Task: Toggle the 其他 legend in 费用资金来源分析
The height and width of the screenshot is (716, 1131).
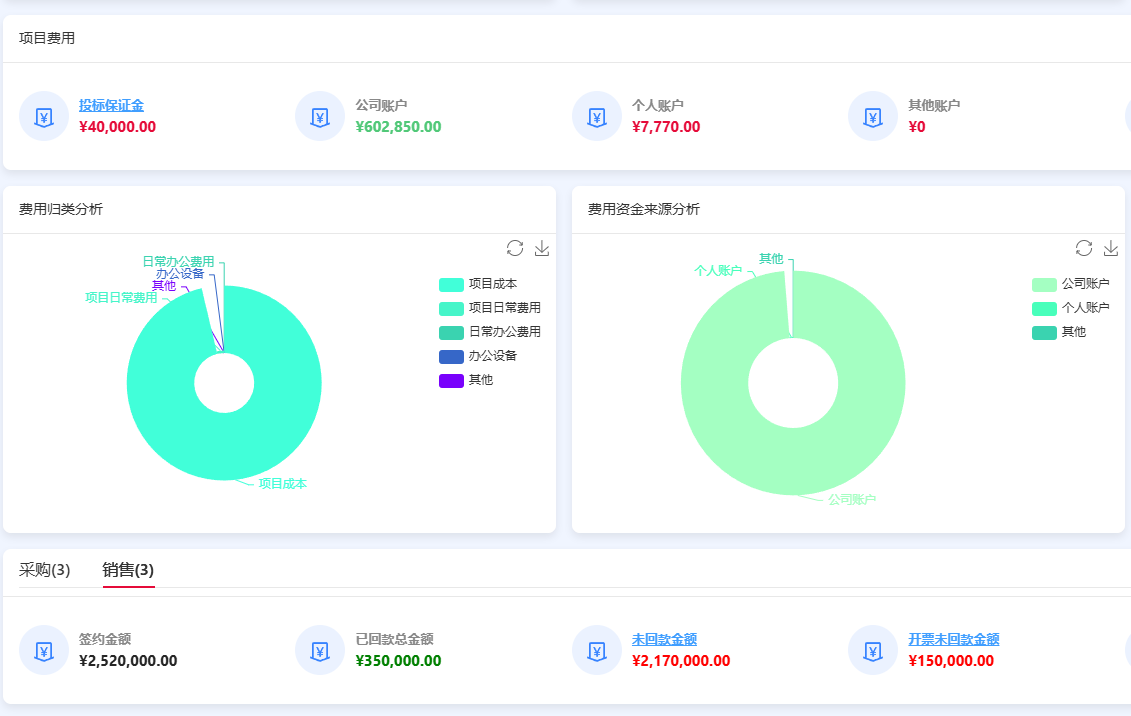Action: 1062,332
